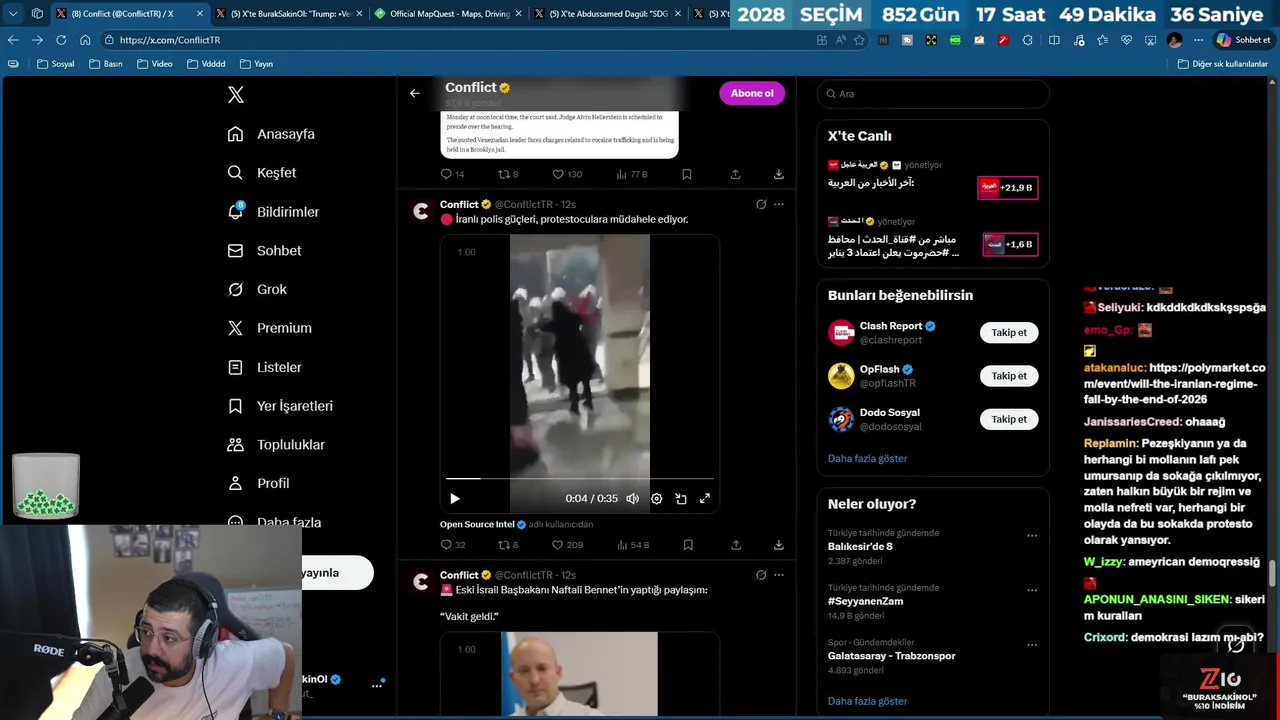Open Anasayfa in the X sidebar
This screenshot has height=720, width=1280.
pos(271,134)
